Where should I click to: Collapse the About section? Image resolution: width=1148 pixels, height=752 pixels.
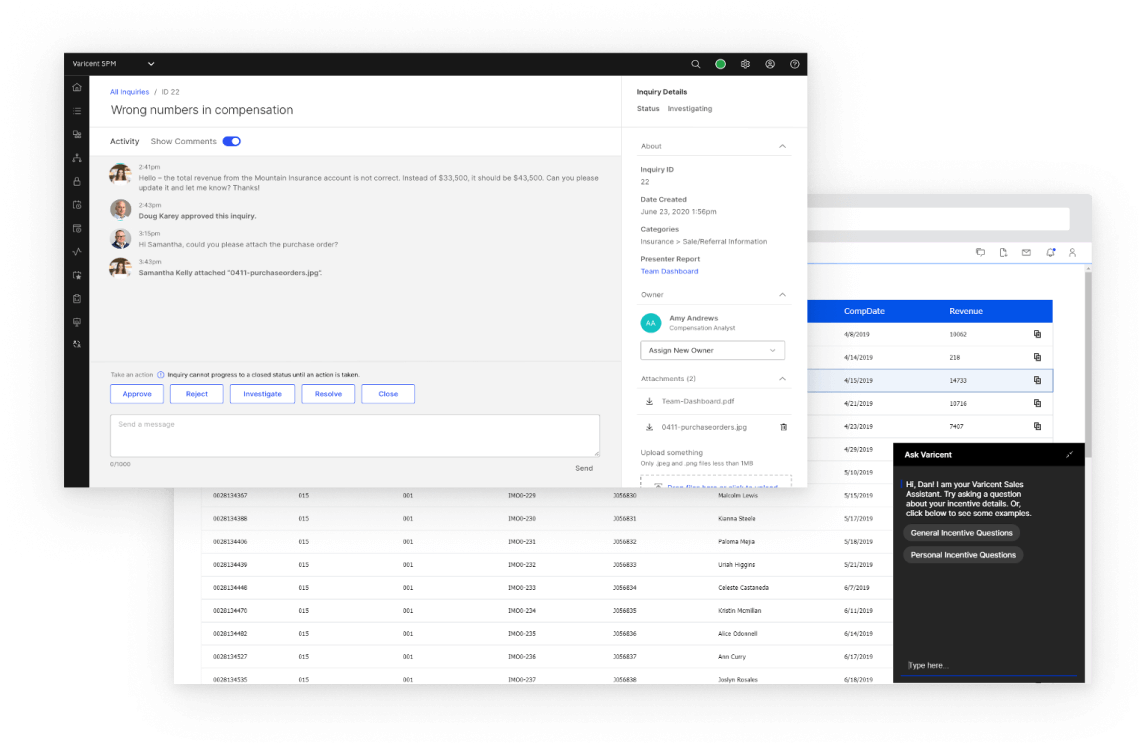pyautogui.click(x=782, y=146)
